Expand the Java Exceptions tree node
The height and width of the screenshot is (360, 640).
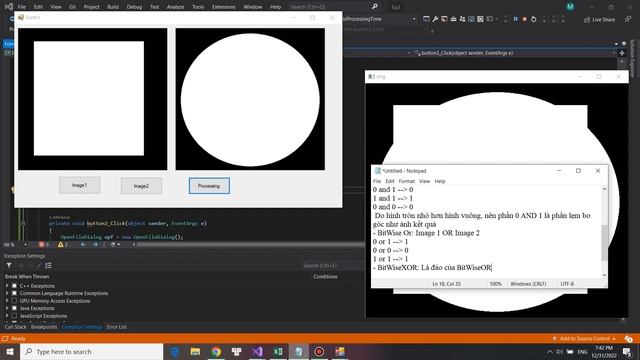(7, 308)
